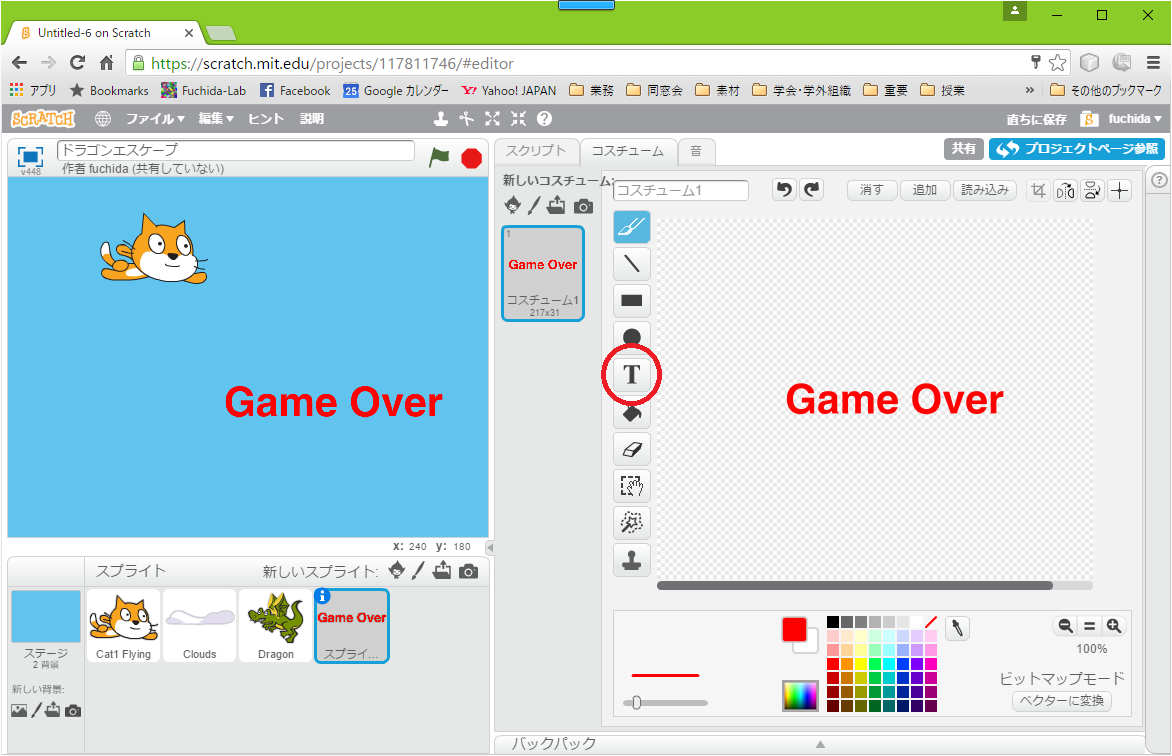
Task: Select the Line drawing tool
Action: pyautogui.click(x=632, y=264)
